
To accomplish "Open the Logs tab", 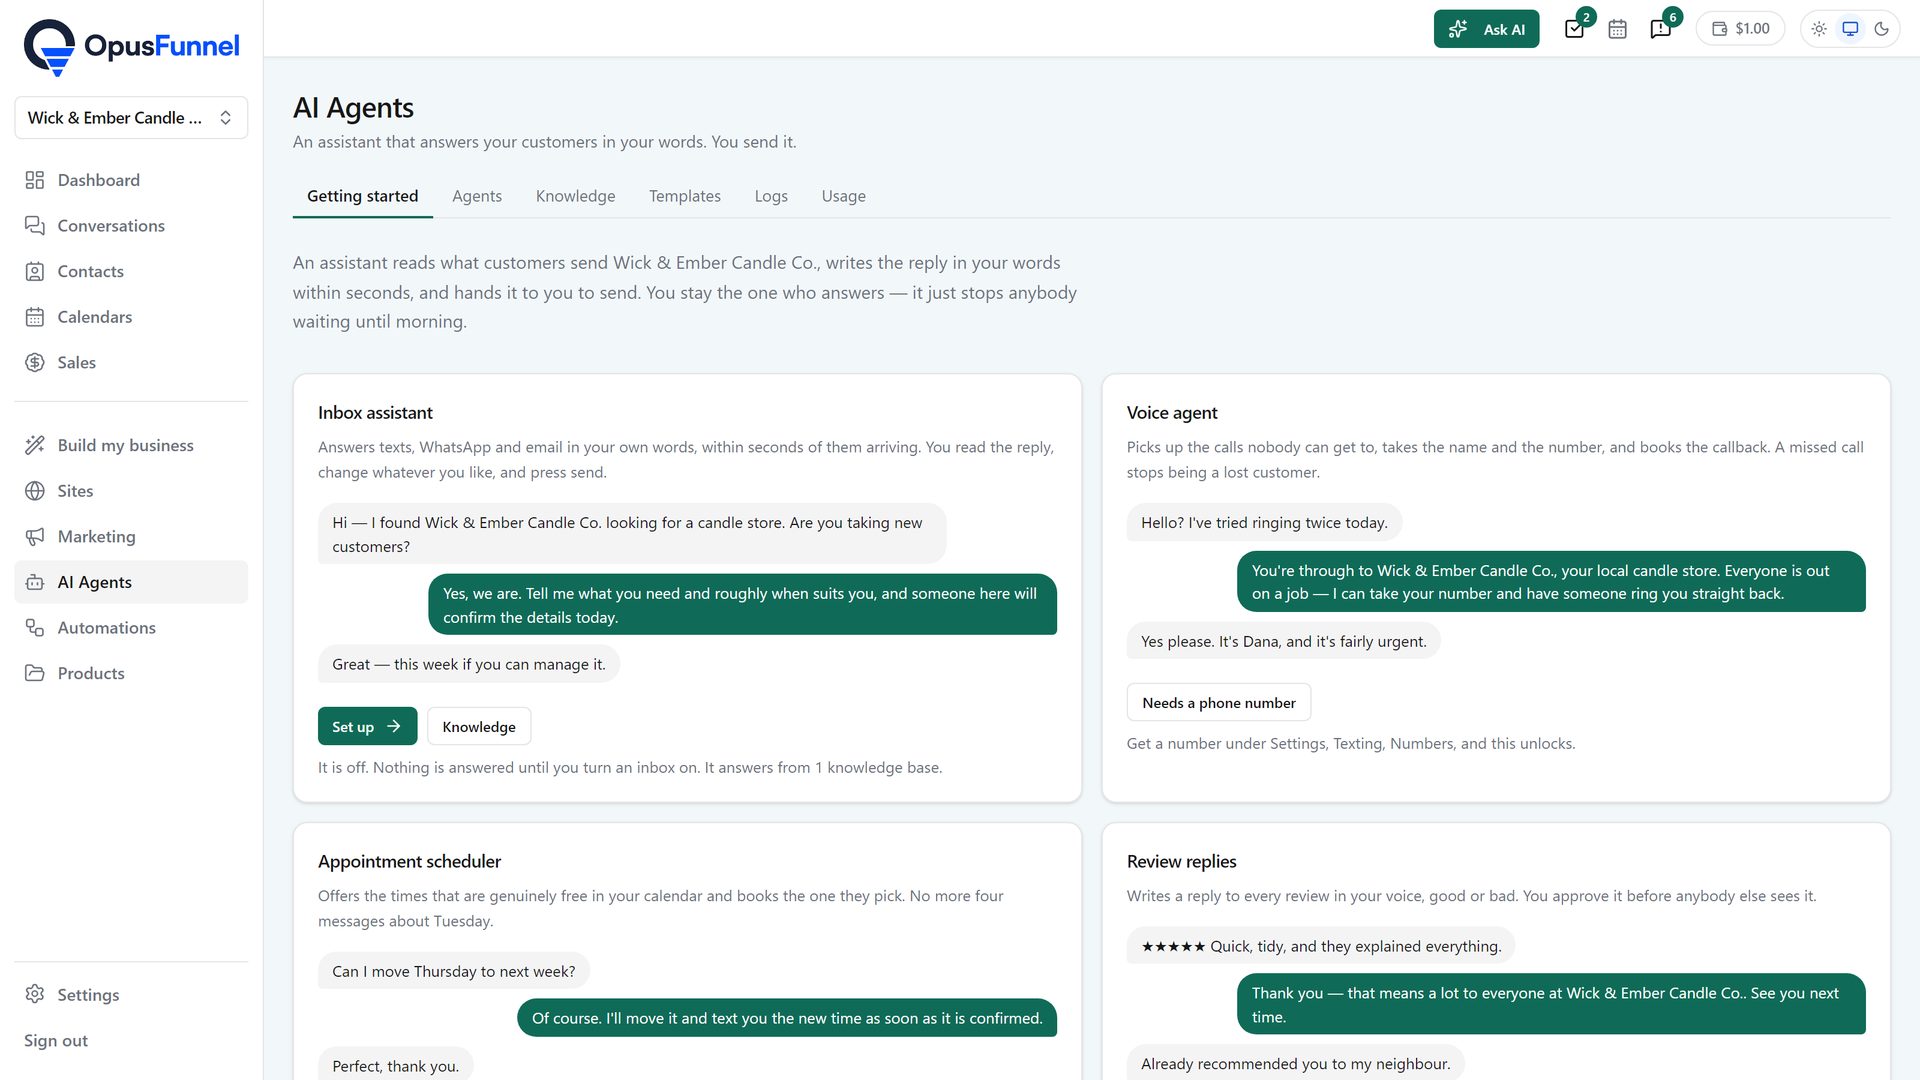I will pyautogui.click(x=771, y=196).
